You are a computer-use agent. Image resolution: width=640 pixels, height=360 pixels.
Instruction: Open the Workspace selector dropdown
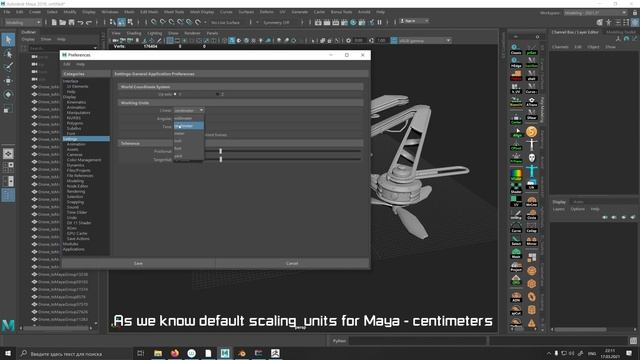[x=595, y=13]
